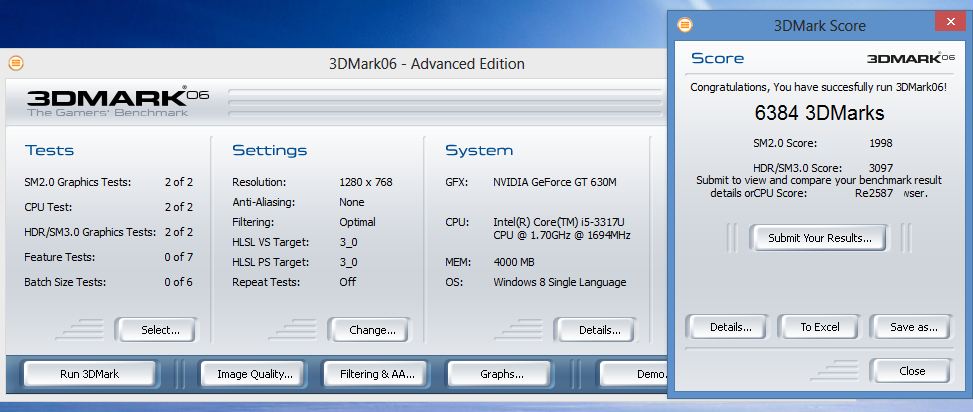Open Filtering & AA... options
Screen dimensions: 973x412
(x=377, y=374)
